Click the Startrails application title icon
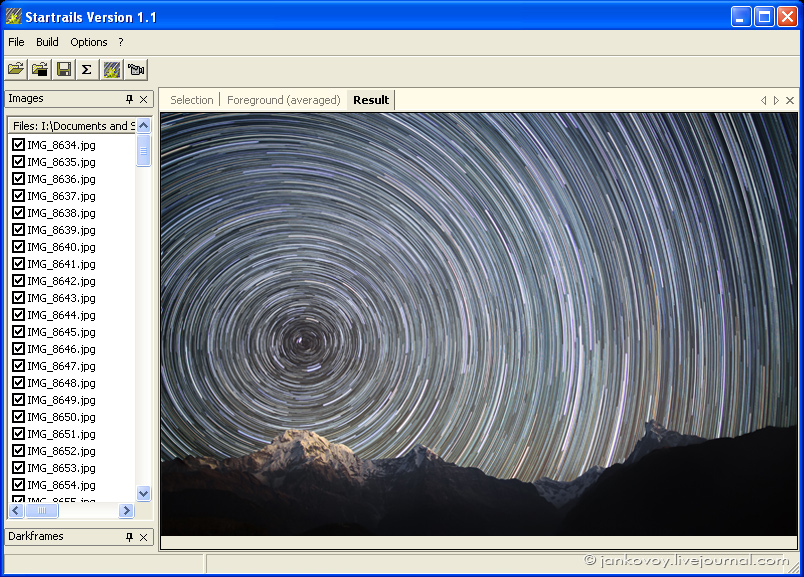The width and height of the screenshot is (804, 577). [x=13, y=17]
